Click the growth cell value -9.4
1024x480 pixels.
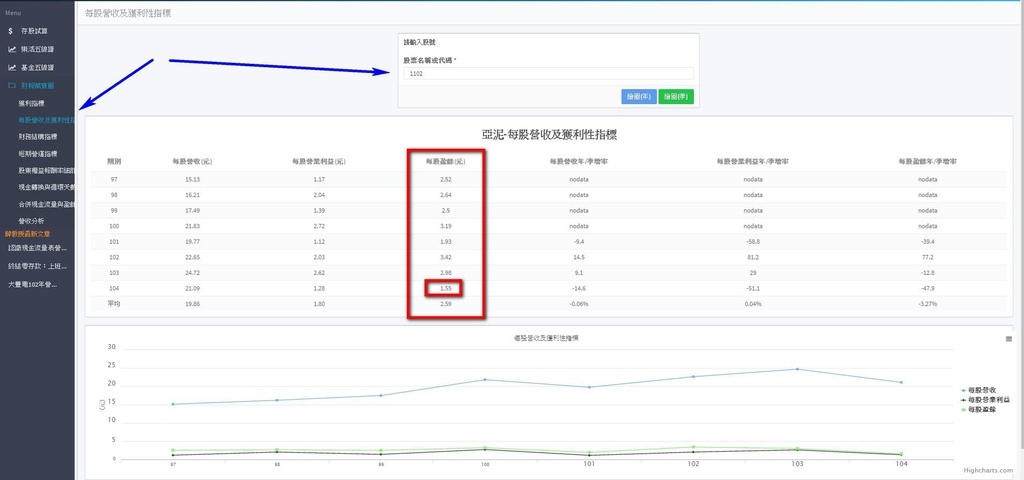pyautogui.click(x=581, y=242)
